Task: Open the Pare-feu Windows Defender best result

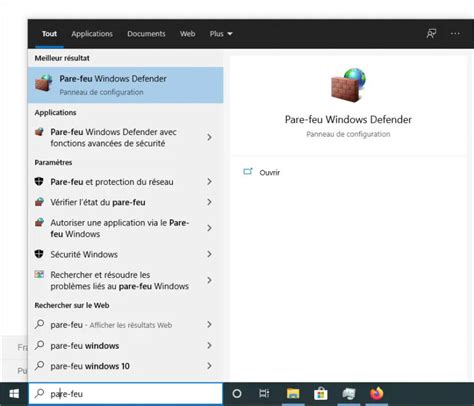Action: coord(126,85)
